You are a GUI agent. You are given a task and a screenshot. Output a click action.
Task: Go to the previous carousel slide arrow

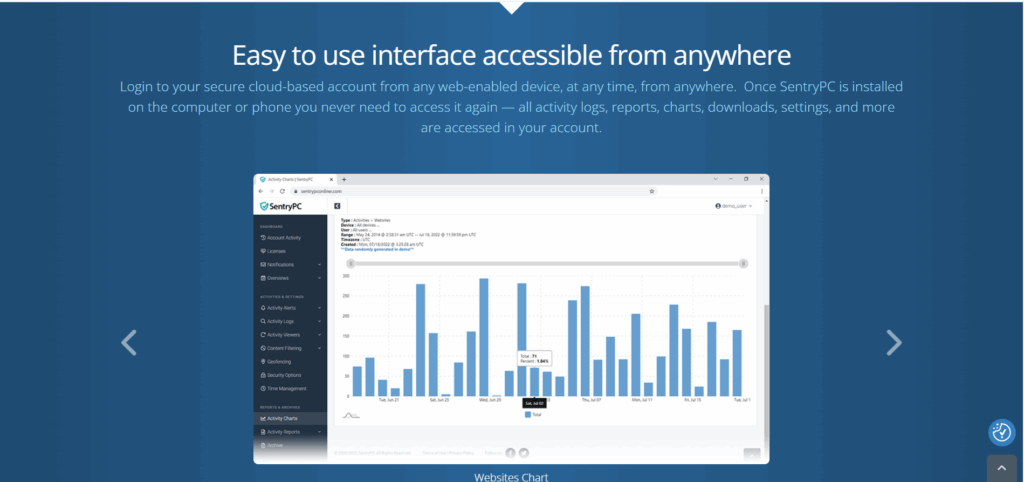tap(129, 342)
